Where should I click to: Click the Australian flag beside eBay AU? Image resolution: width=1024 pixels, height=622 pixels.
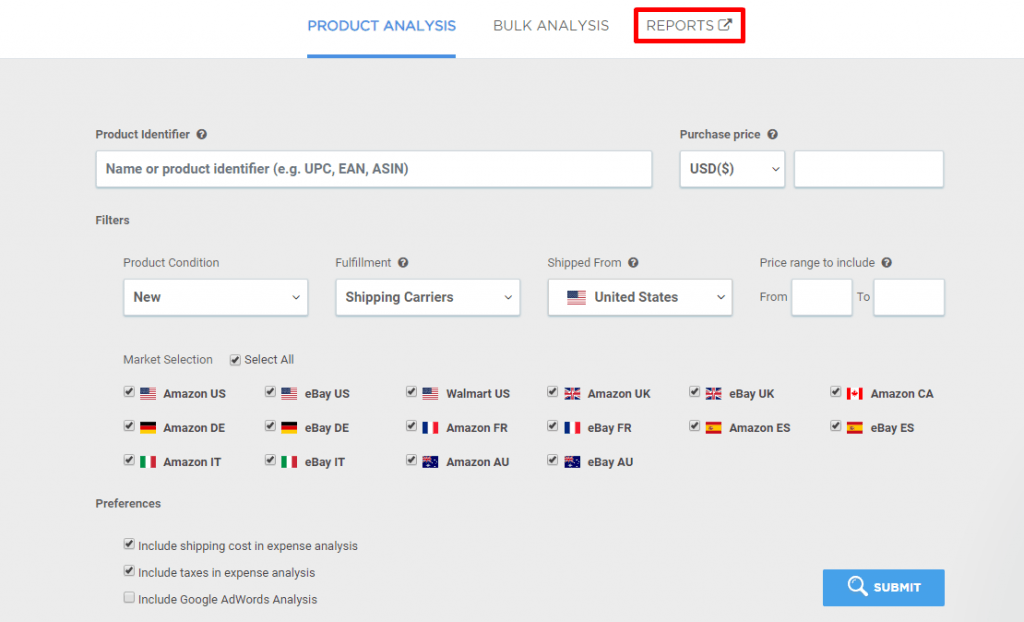click(572, 462)
